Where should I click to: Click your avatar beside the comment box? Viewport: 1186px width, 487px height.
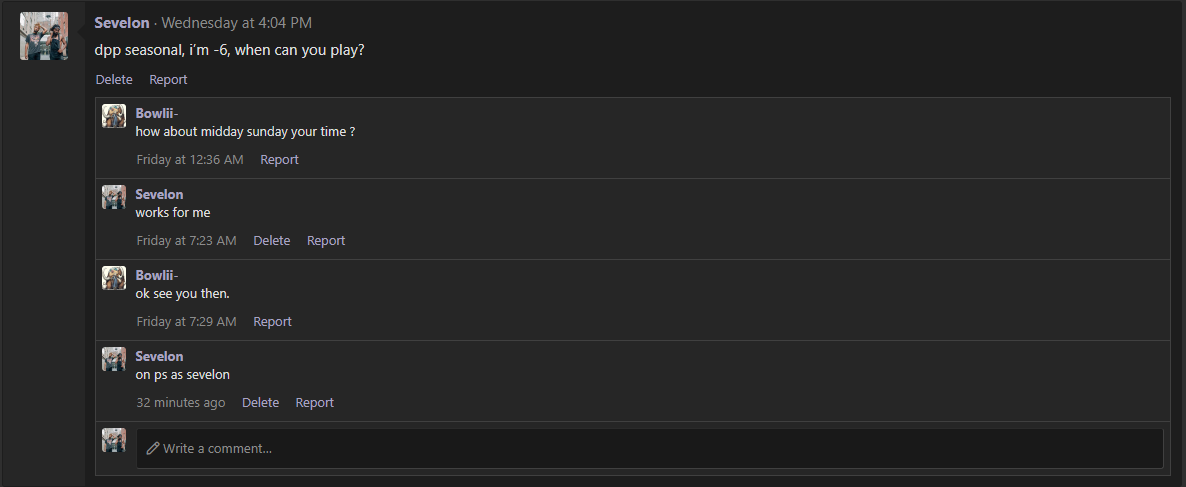pyautogui.click(x=114, y=440)
